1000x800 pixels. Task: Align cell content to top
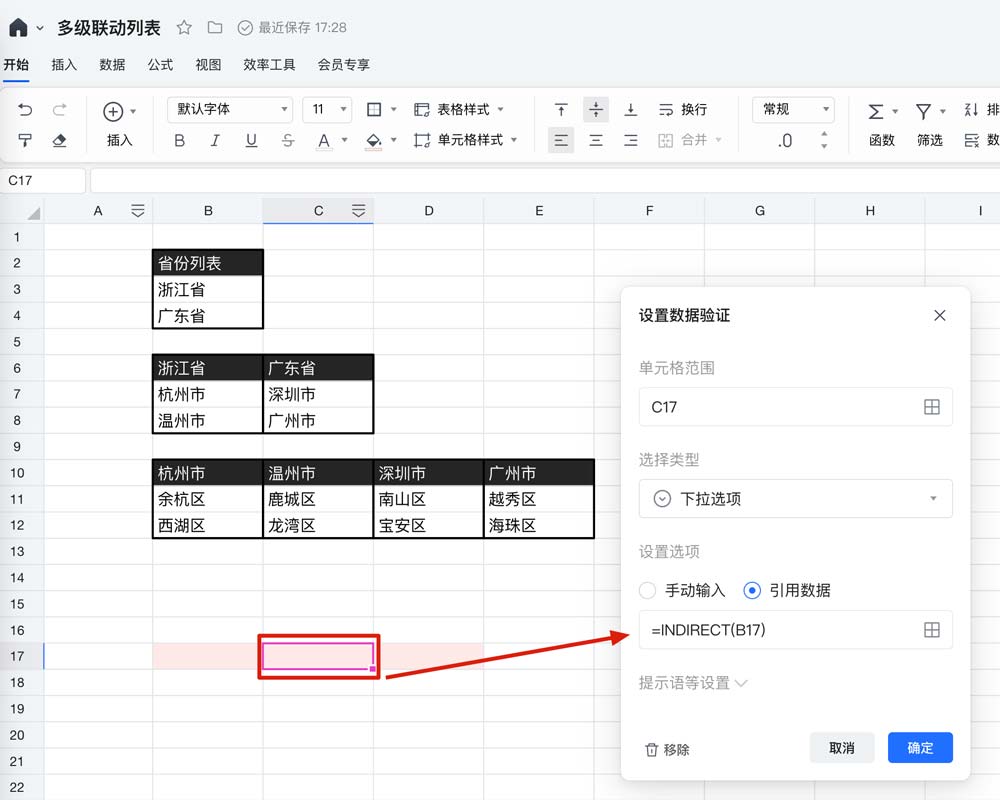pos(562,110)
